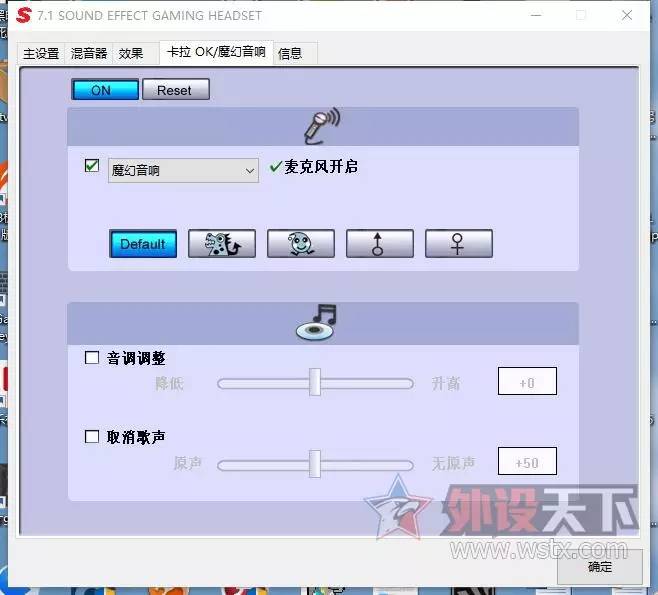Click the pitch slider between 降低 and 升高

[x=315, y=383]
